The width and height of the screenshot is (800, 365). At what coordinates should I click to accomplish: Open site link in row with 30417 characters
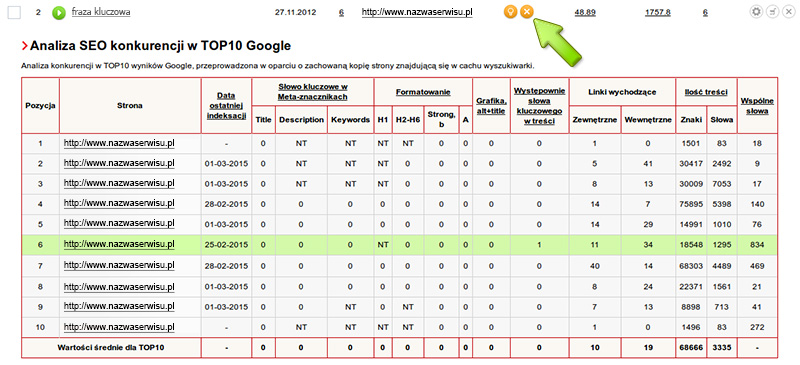point(119,163)
